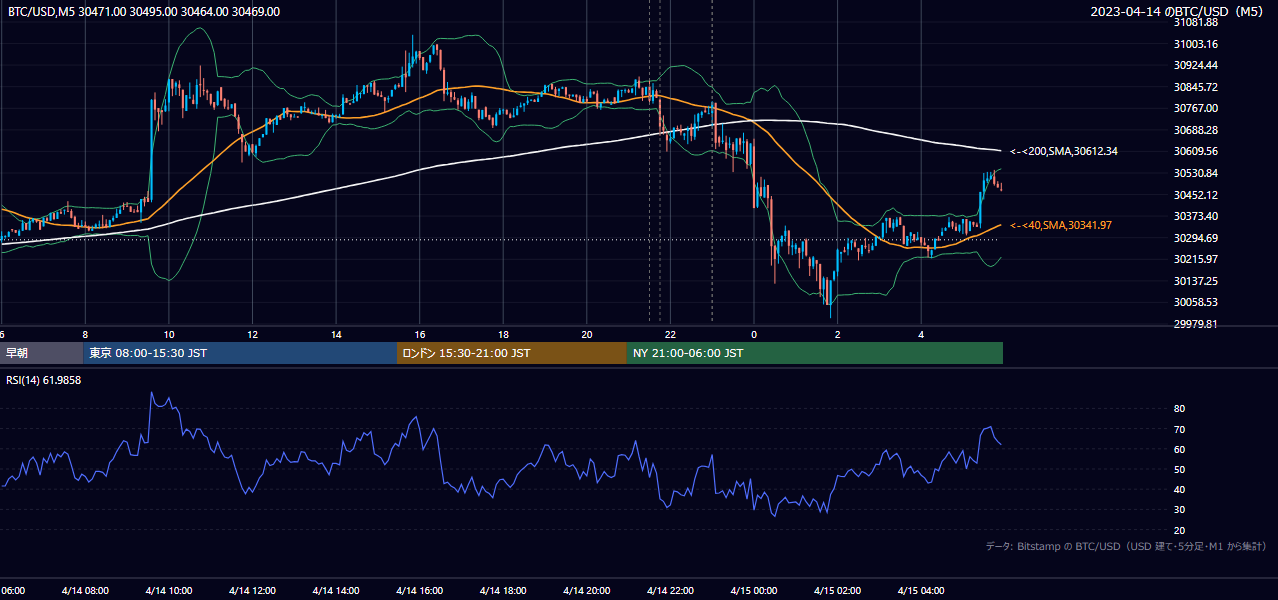Viewport: 1278px width, 600px height.
Task: Click price axis value 30845.72
Action: [x=1196, y=87]
